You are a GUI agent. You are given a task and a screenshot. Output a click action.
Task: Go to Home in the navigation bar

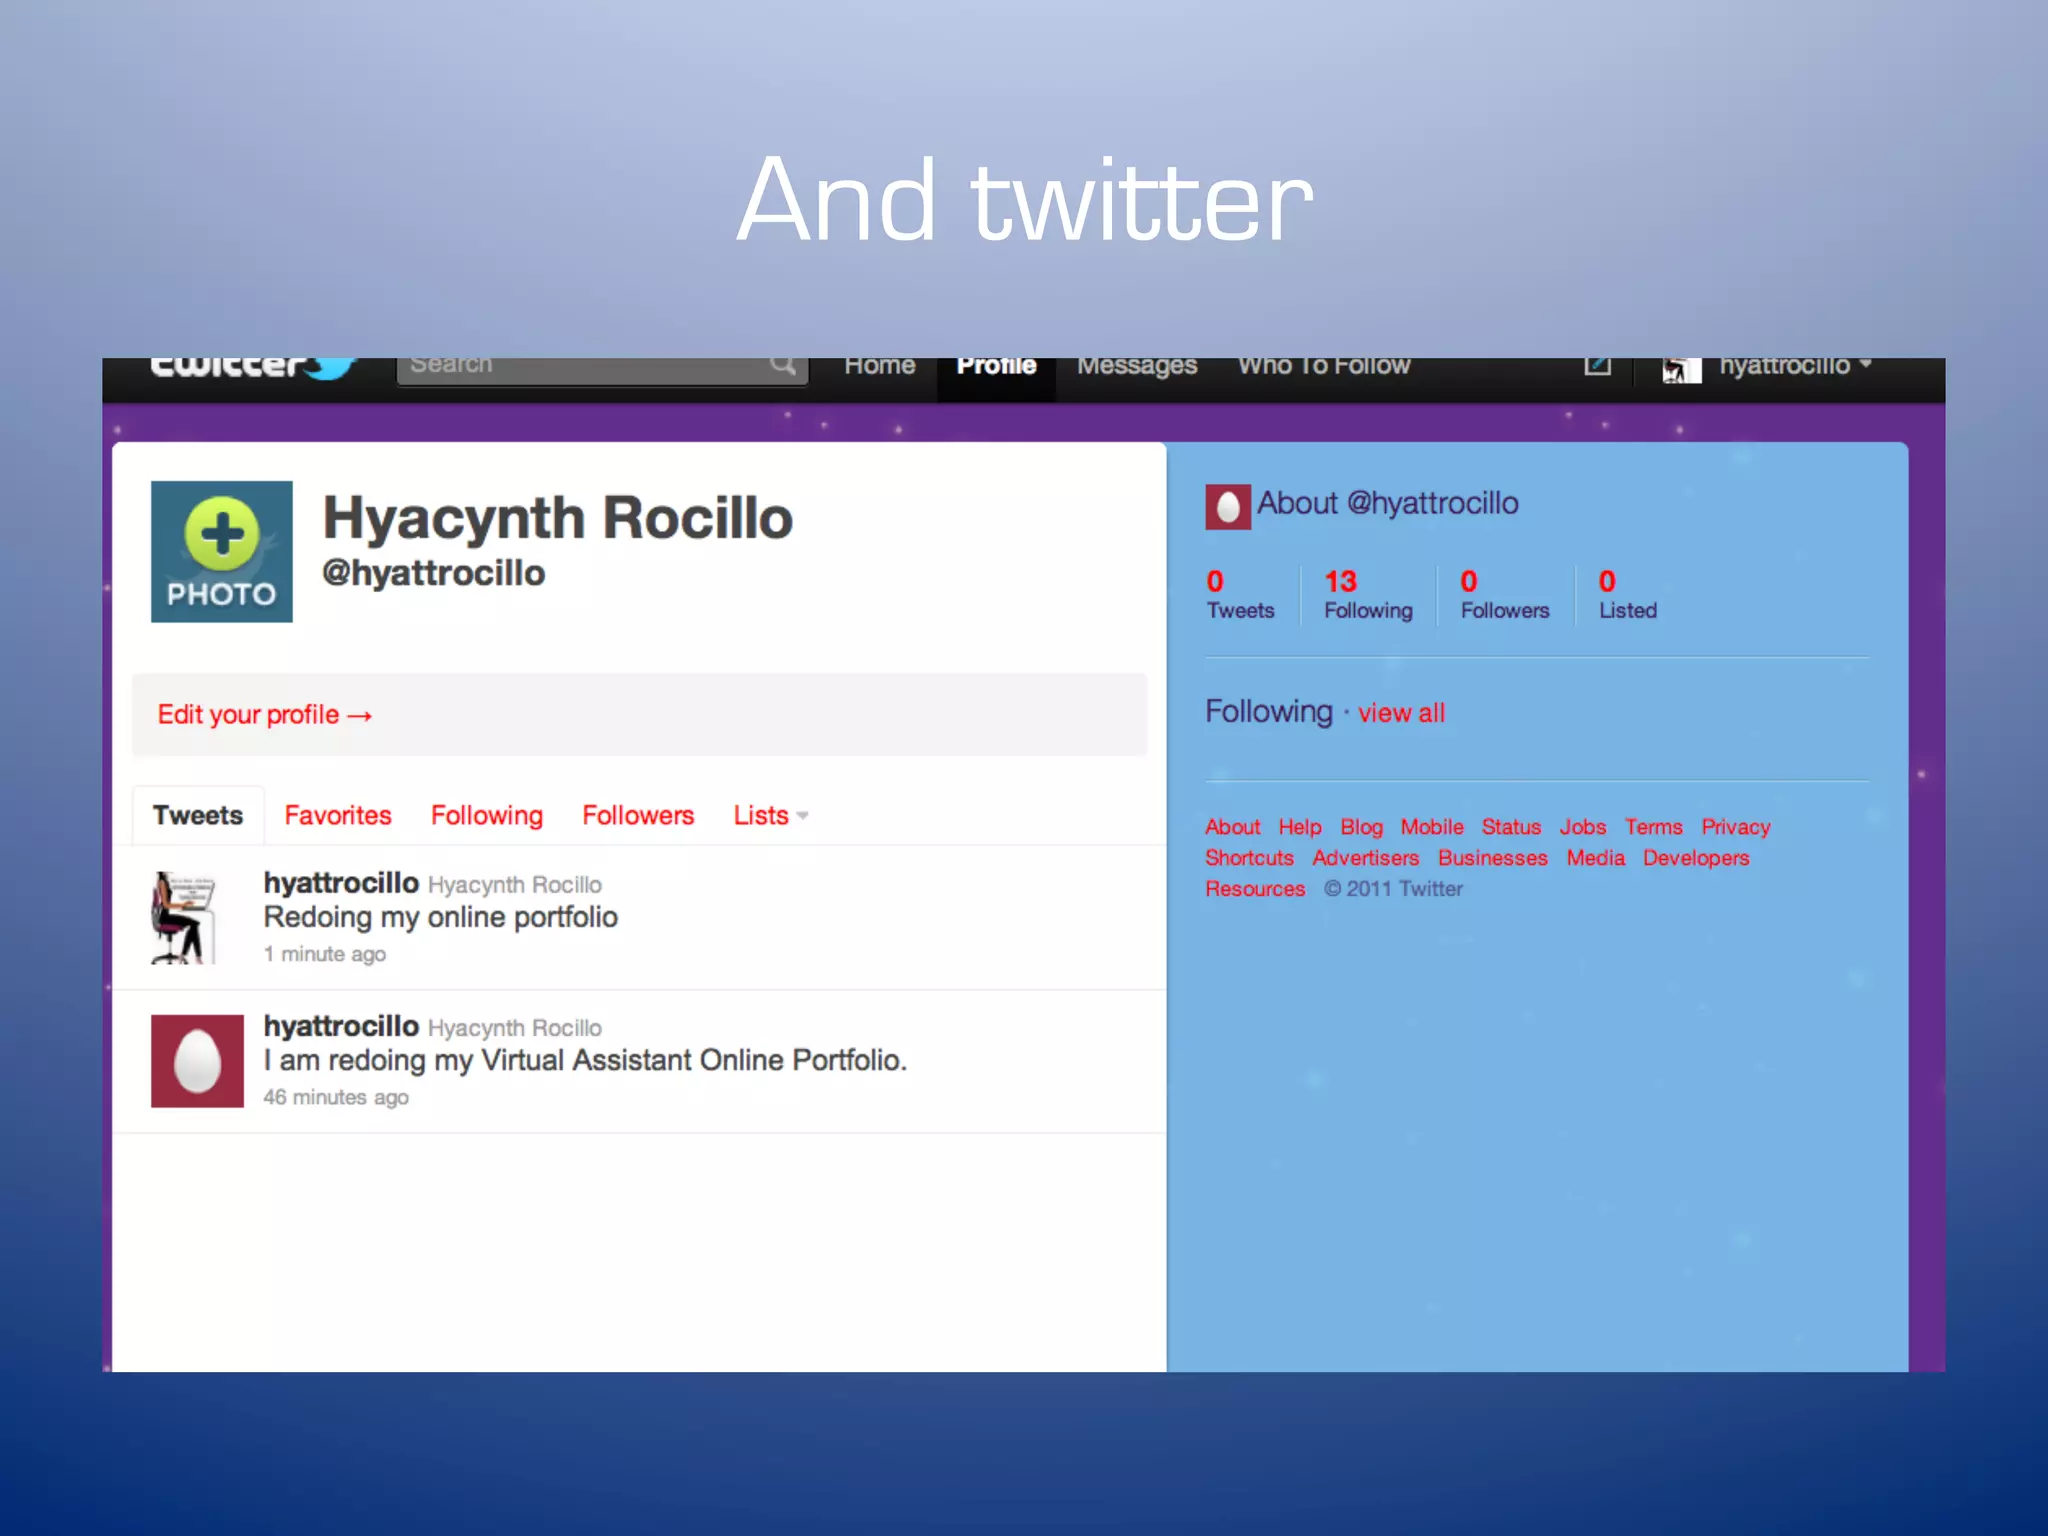(x=880, y=367)
